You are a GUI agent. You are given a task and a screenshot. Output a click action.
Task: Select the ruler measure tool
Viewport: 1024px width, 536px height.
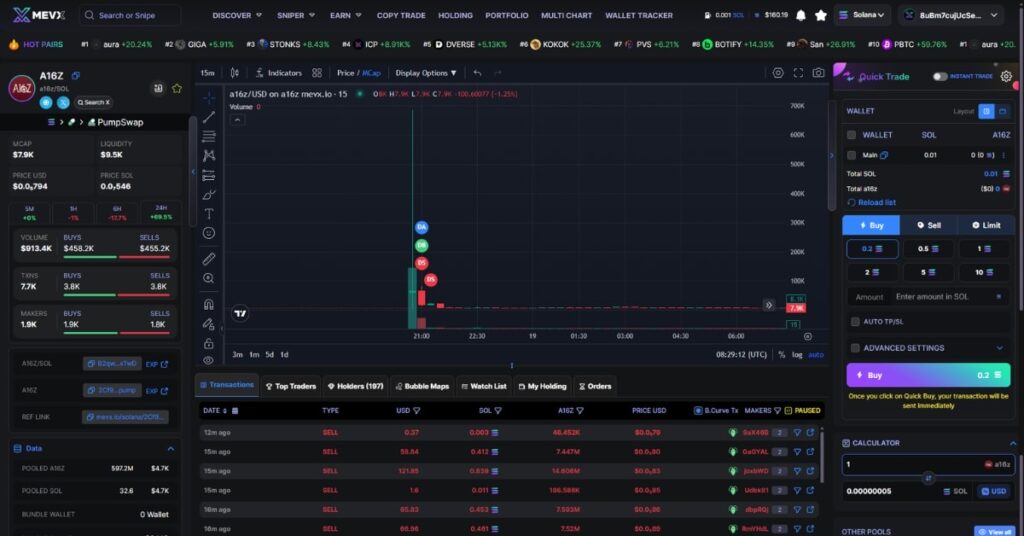[209, 259]
